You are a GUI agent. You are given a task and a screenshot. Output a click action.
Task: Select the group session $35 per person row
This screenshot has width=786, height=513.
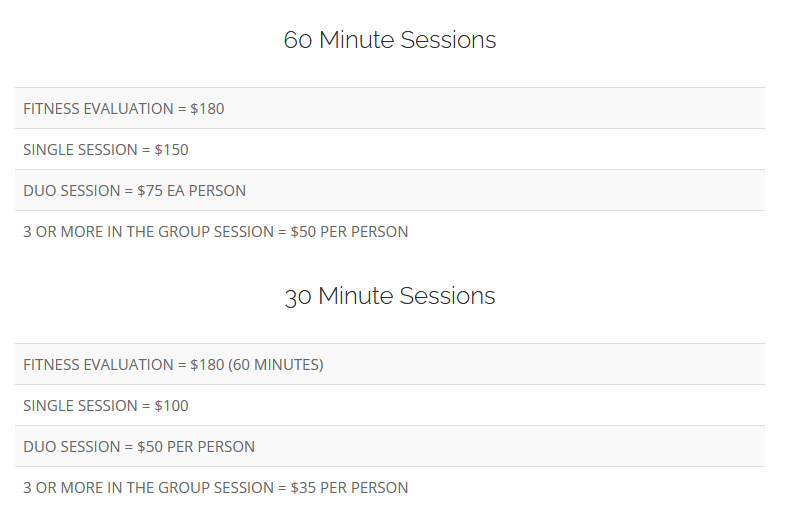click(390, 488)
